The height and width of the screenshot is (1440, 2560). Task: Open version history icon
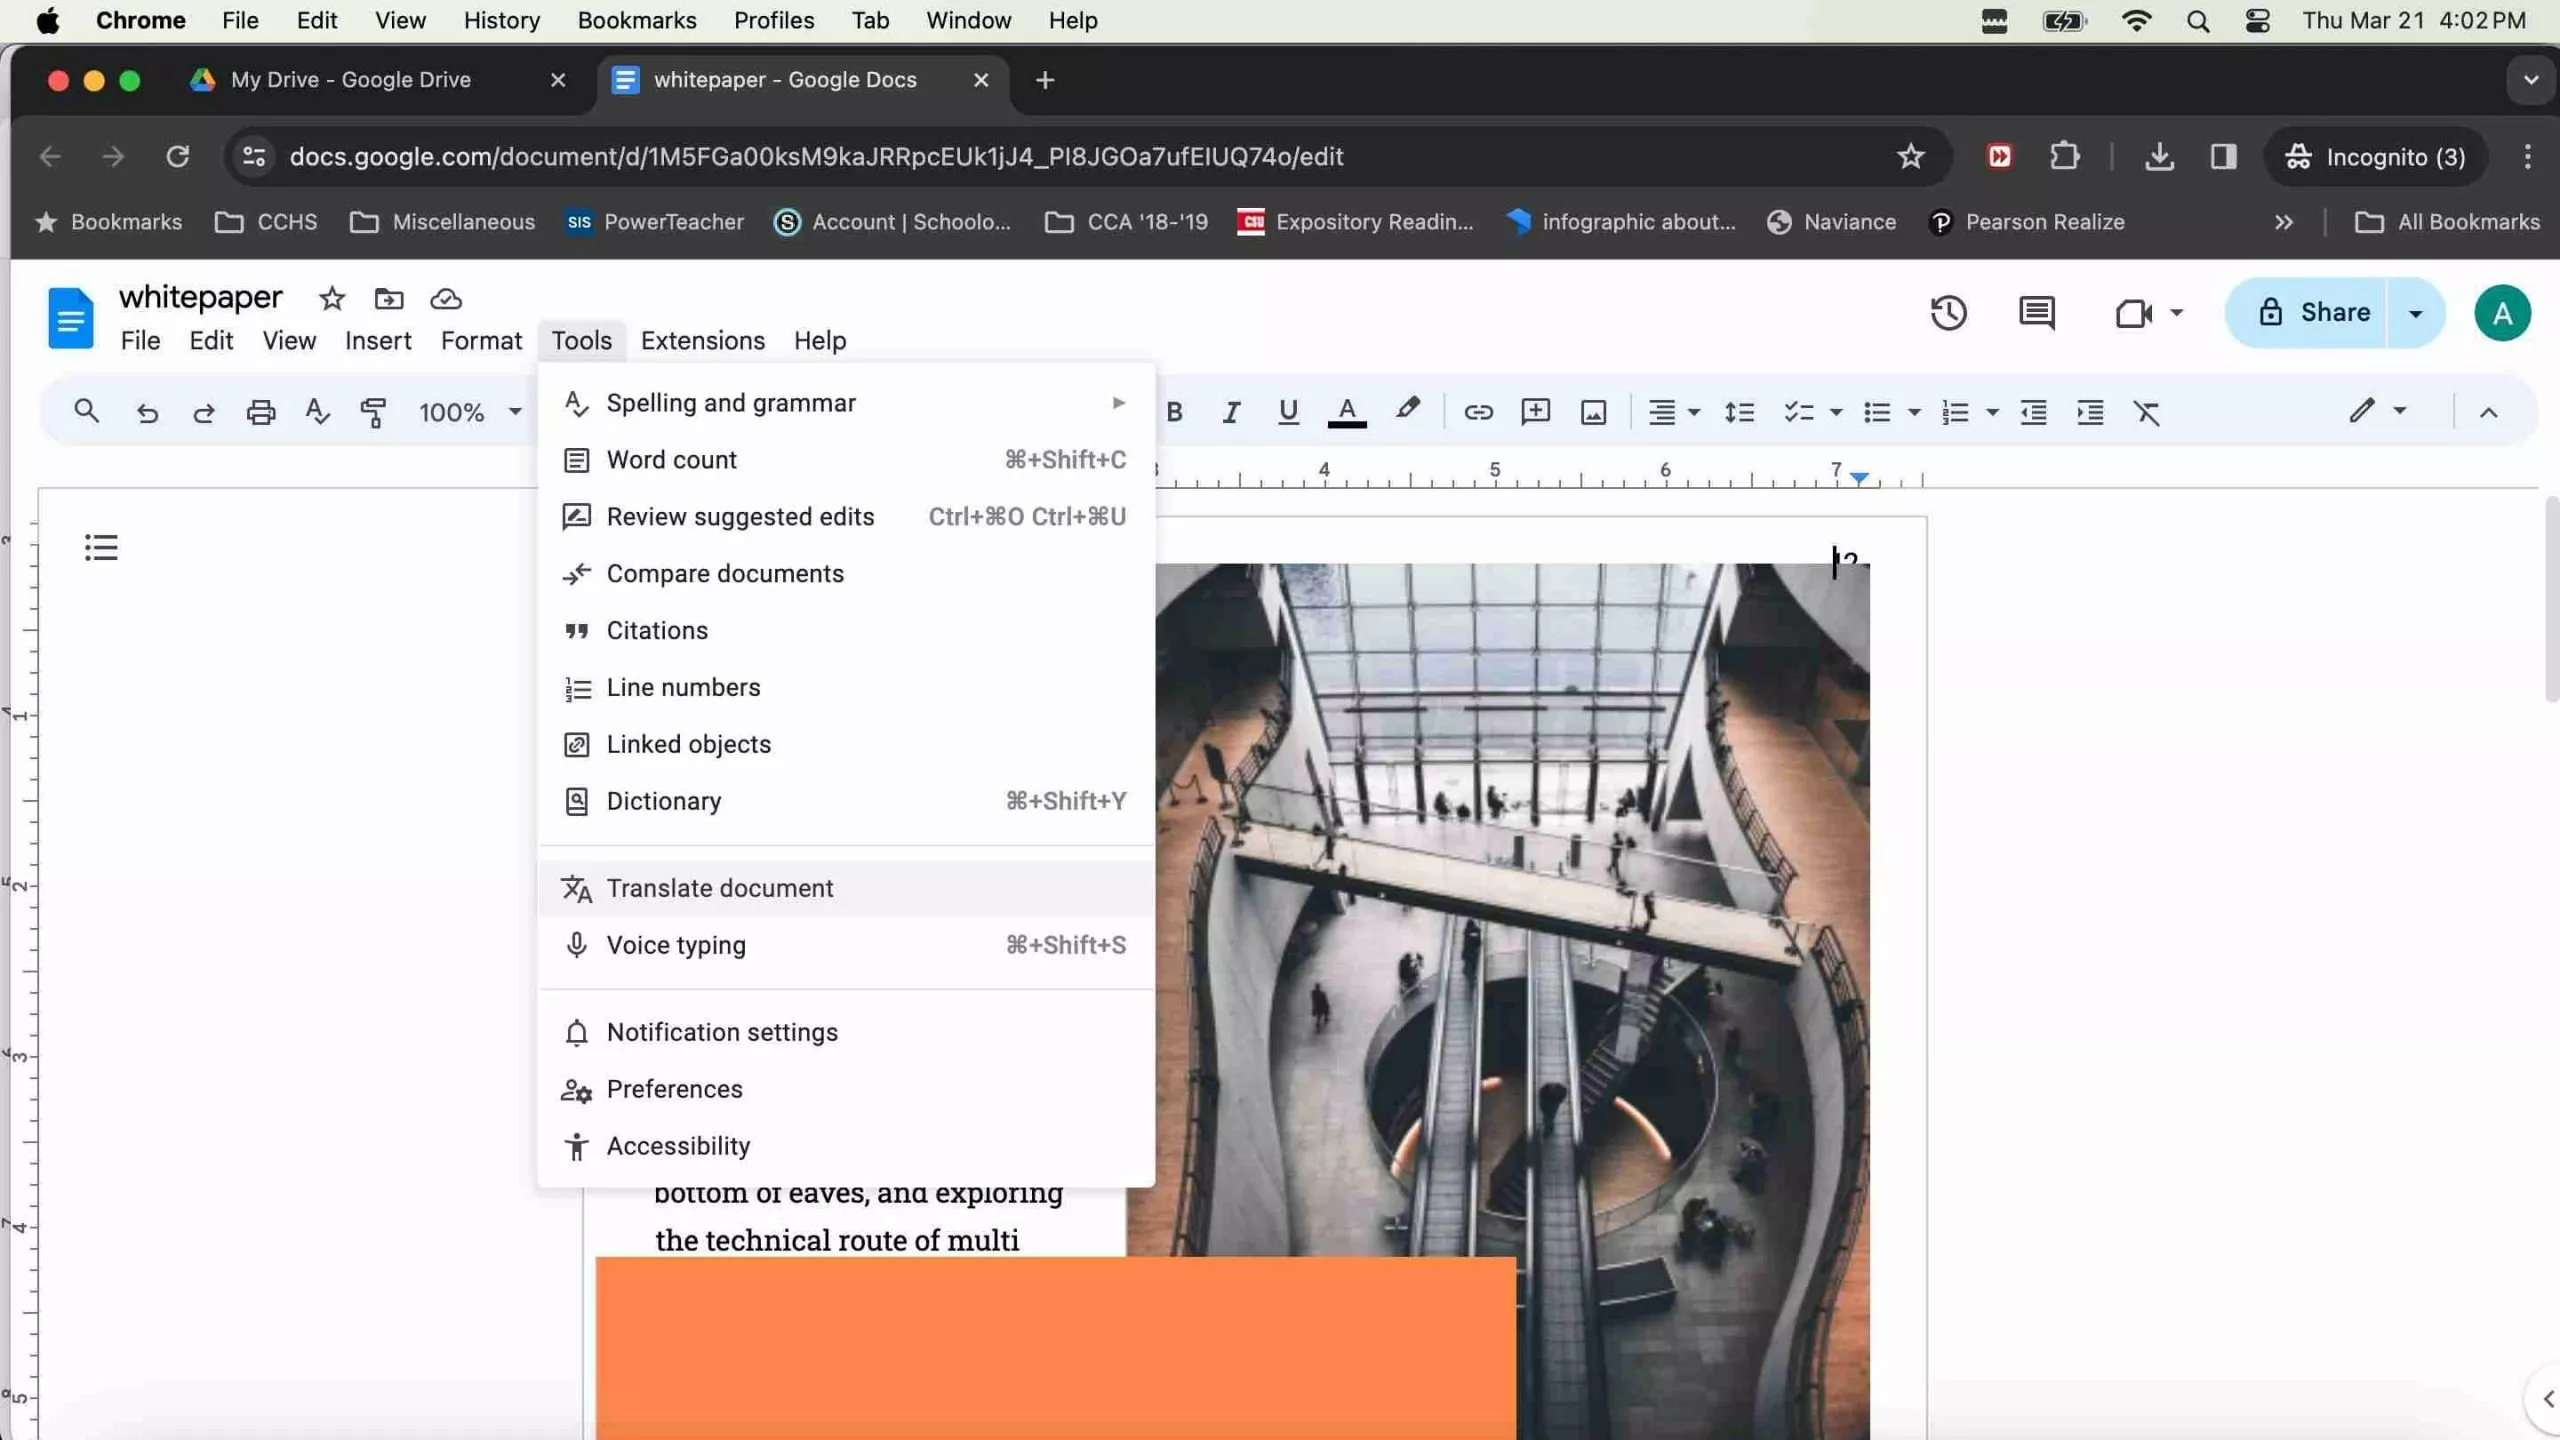coord(1949,313)
